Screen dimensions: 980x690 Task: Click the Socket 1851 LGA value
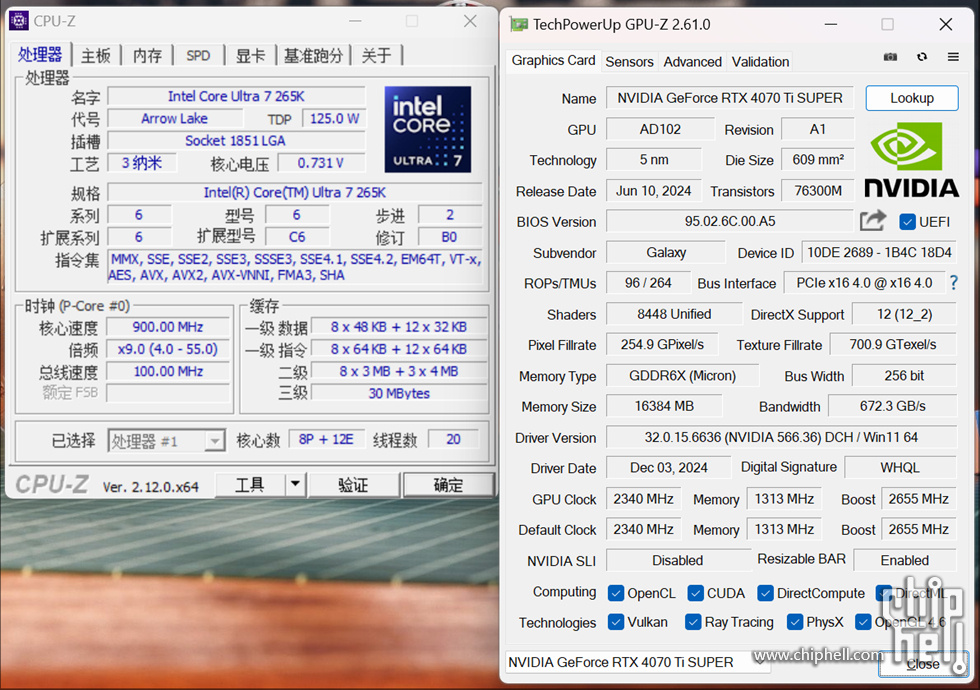click(x=236, y=141)
